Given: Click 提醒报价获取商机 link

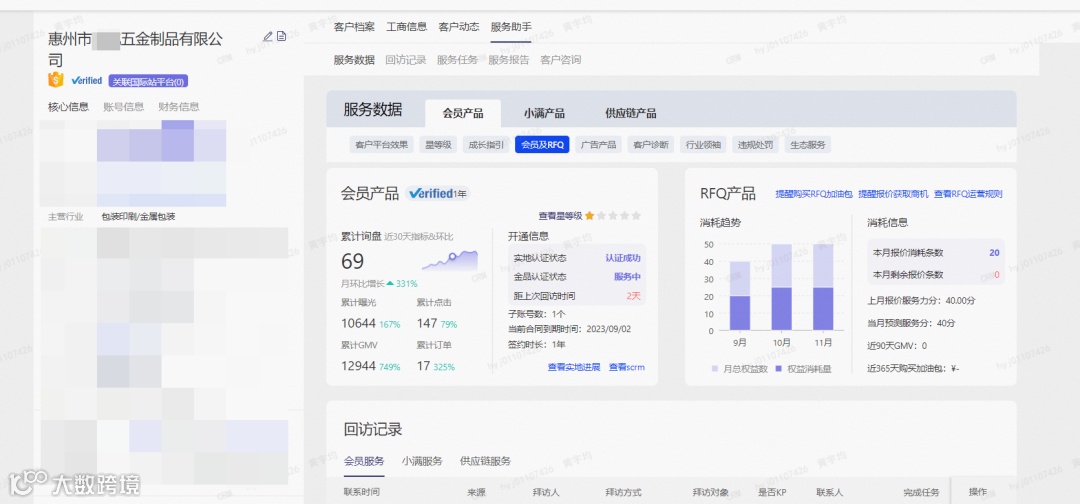Looking at the screenshot, I should pos(893,194).
